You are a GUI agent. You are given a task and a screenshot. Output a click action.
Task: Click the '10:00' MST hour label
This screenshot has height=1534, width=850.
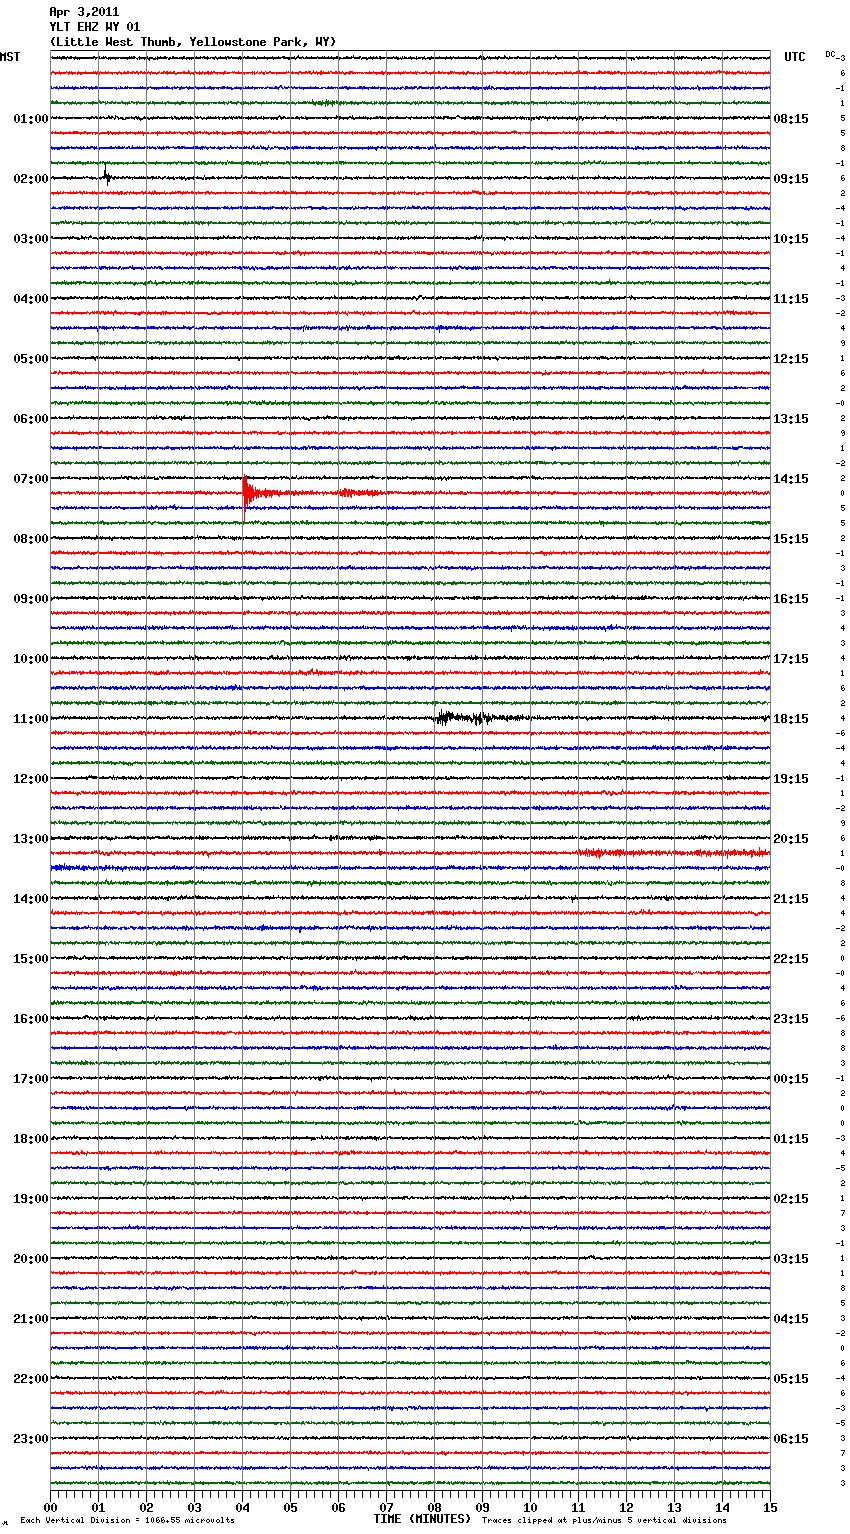tap(30, 659)
